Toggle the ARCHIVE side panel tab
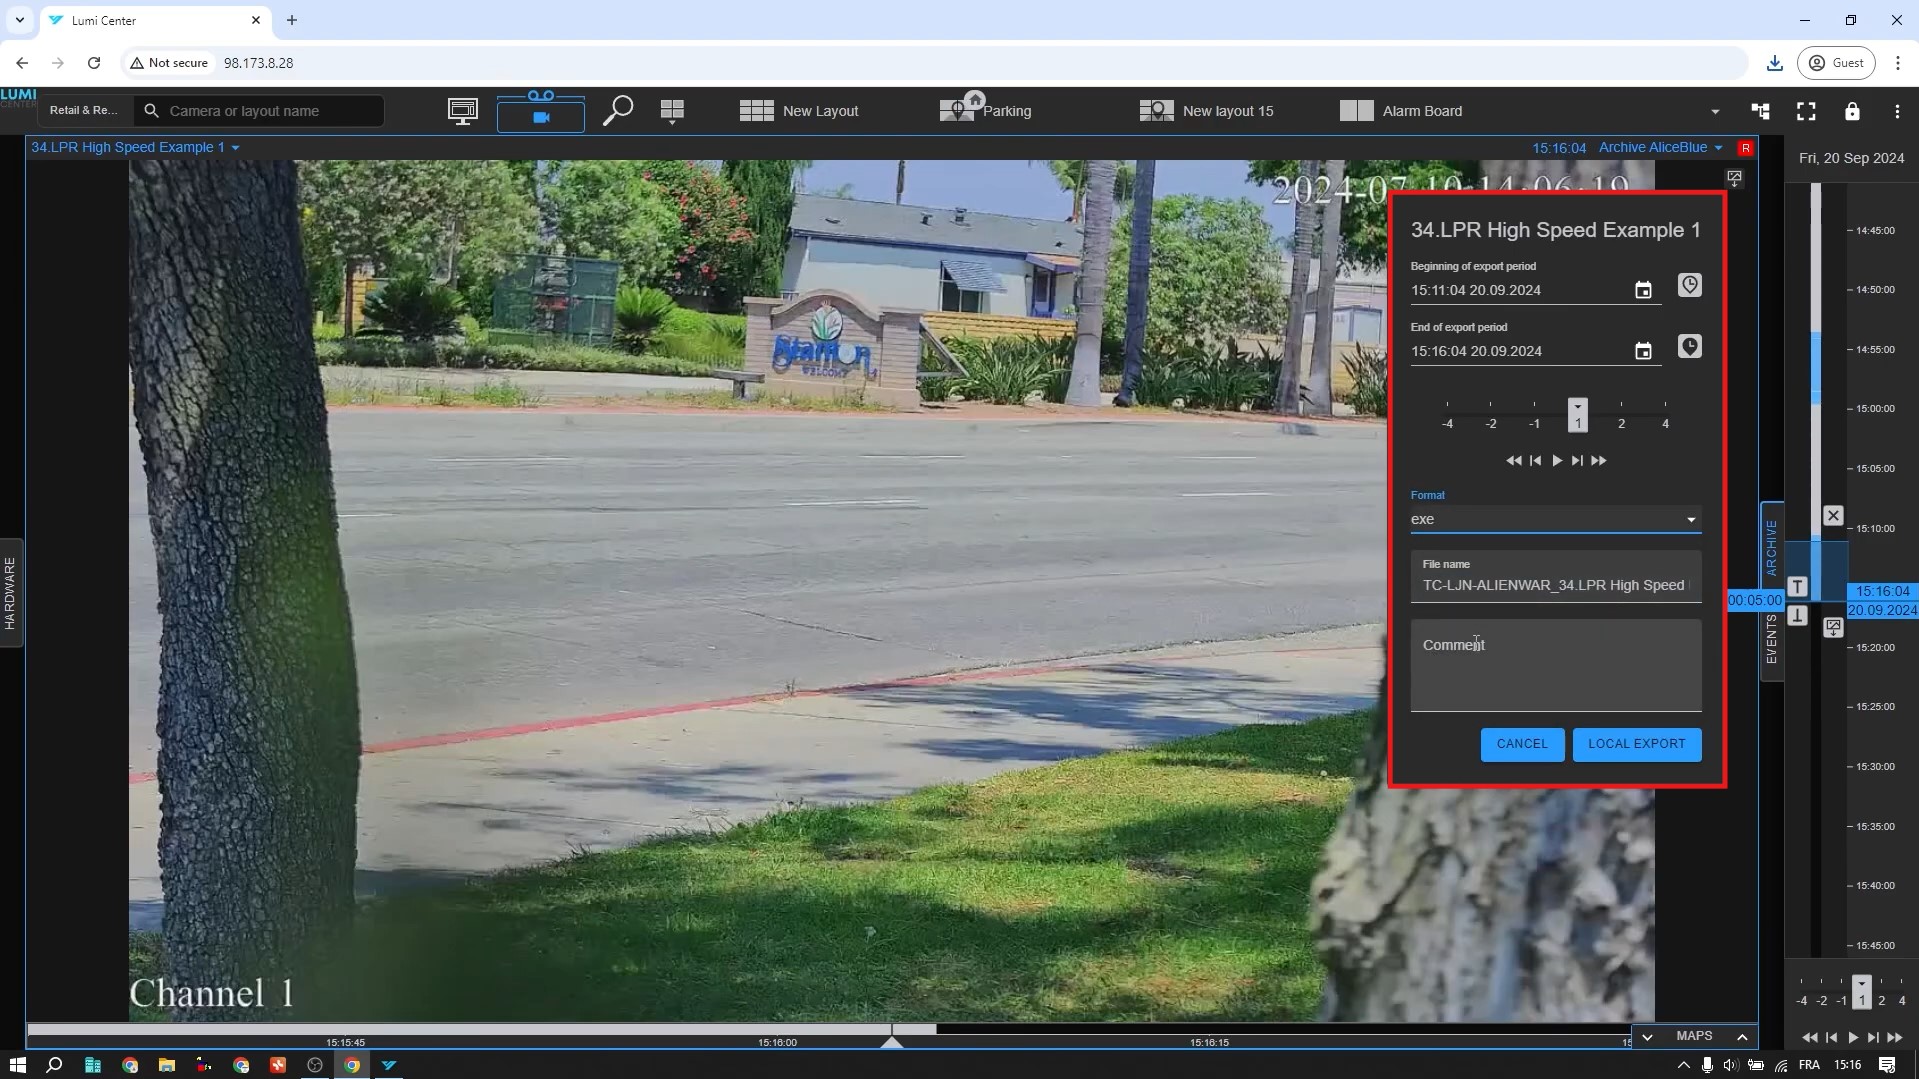The height and width of the screenshot is (1079, 1919). point(1771,547)
